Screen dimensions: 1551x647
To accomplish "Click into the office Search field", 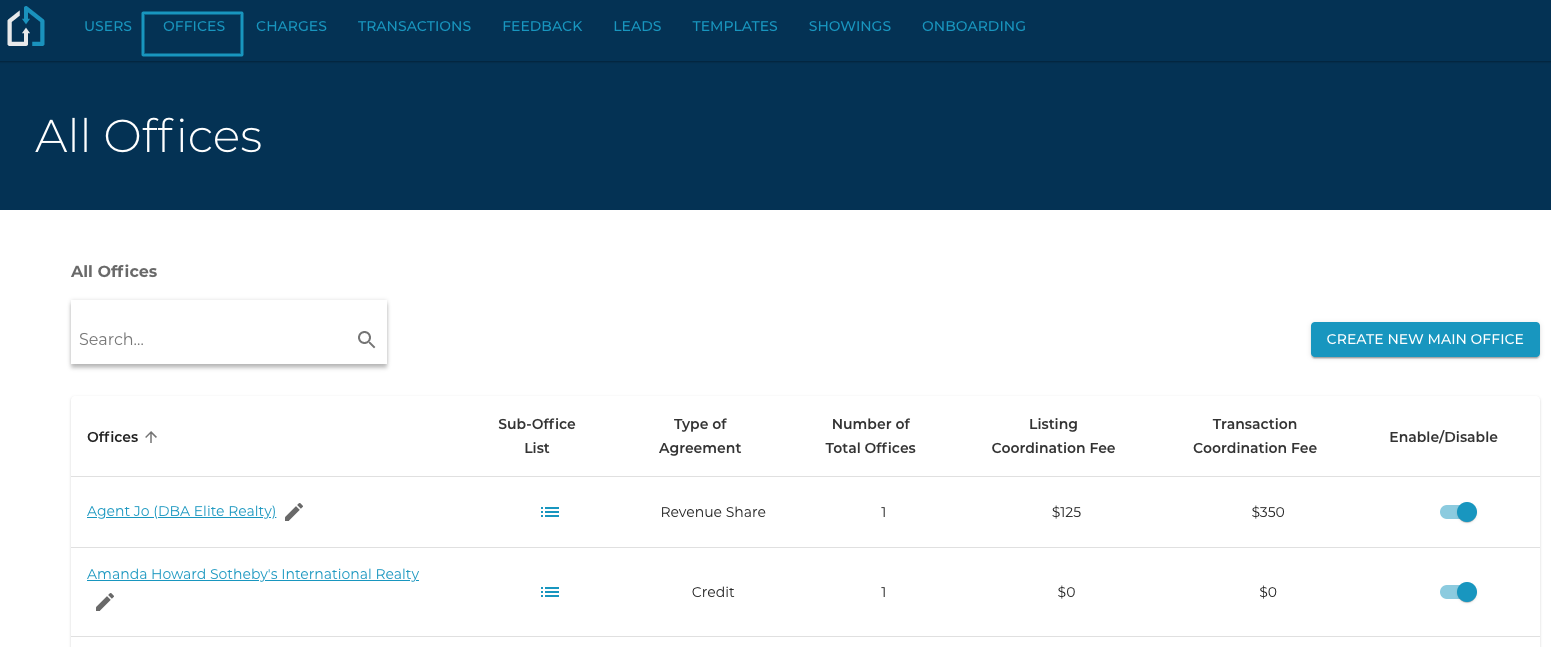I will pyautogui.click(x=210, y=340).
